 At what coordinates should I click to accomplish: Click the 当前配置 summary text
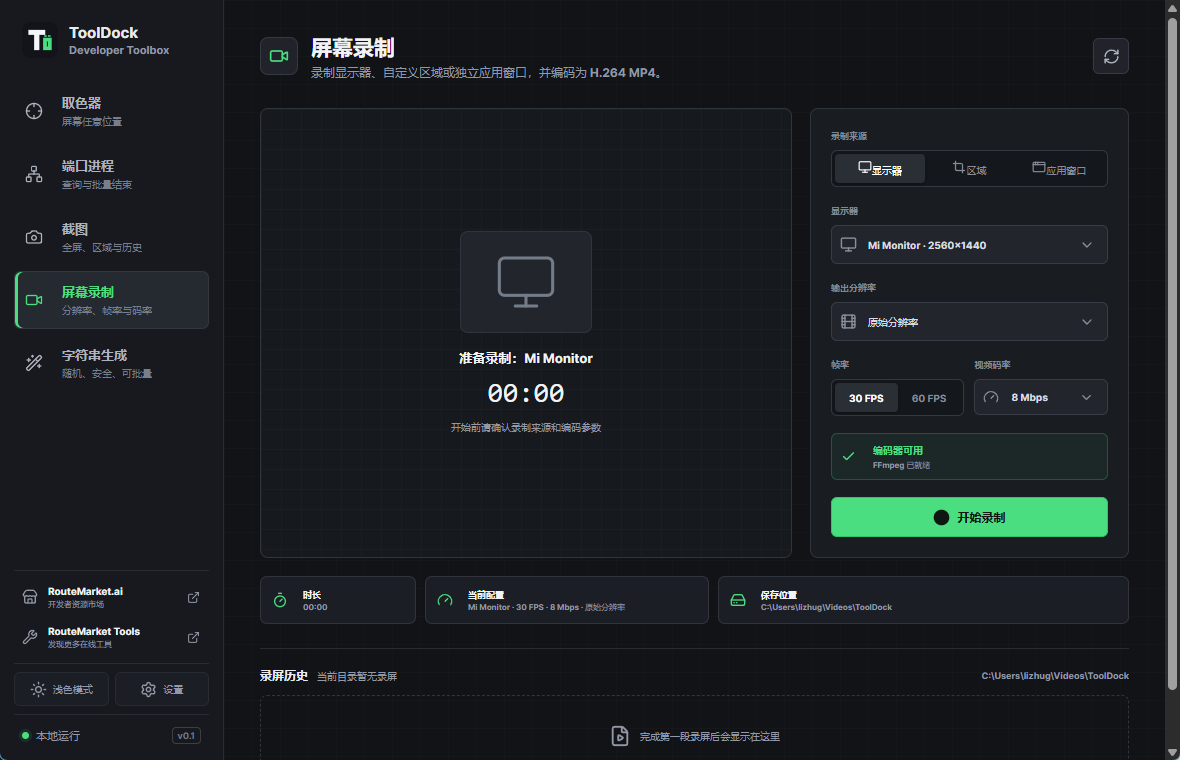(x=546, y=607)
